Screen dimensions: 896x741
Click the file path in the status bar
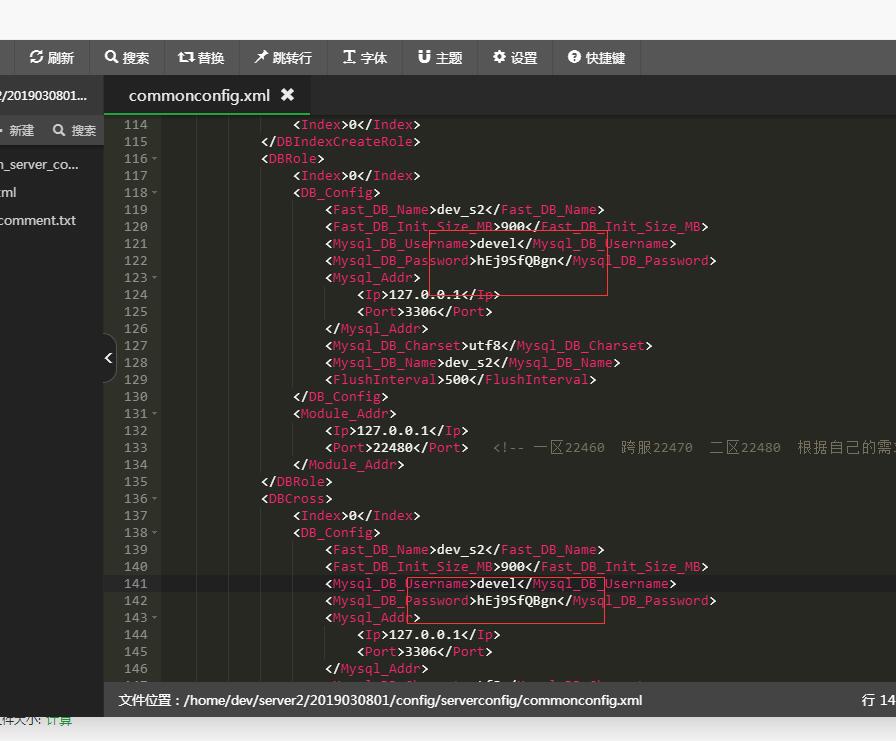413,700
